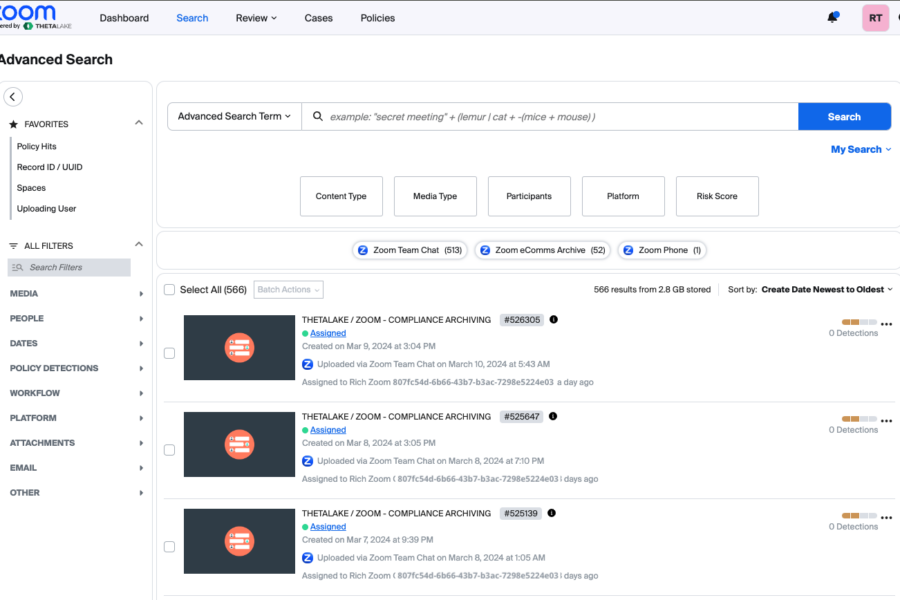Tick the Select All (566) checkbox

click(169, 290)
